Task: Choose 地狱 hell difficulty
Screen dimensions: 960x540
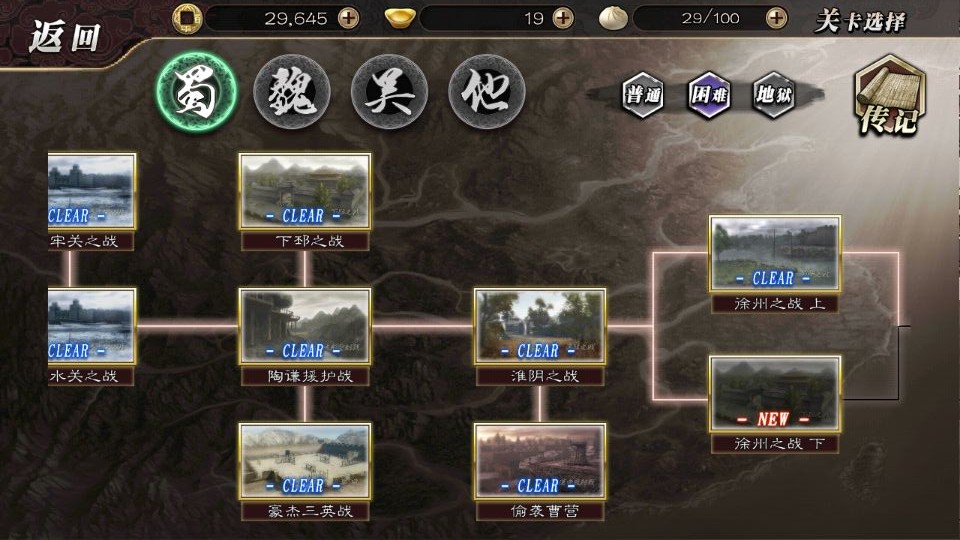Action: click(774, 94)
